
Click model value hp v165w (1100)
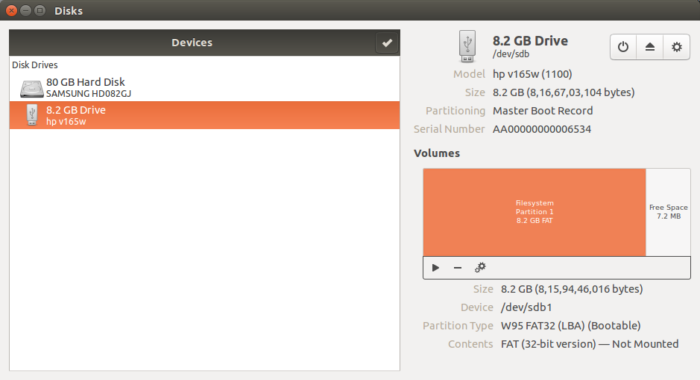coord(532,74)
